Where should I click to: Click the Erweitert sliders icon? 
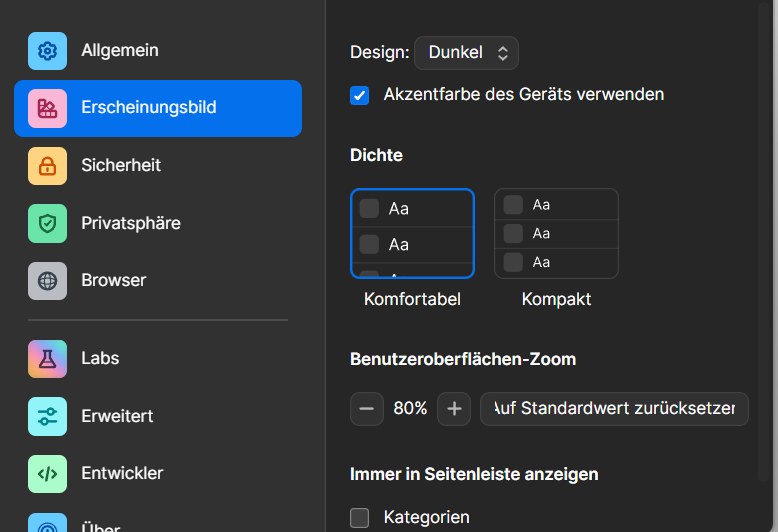coord(47,417)
